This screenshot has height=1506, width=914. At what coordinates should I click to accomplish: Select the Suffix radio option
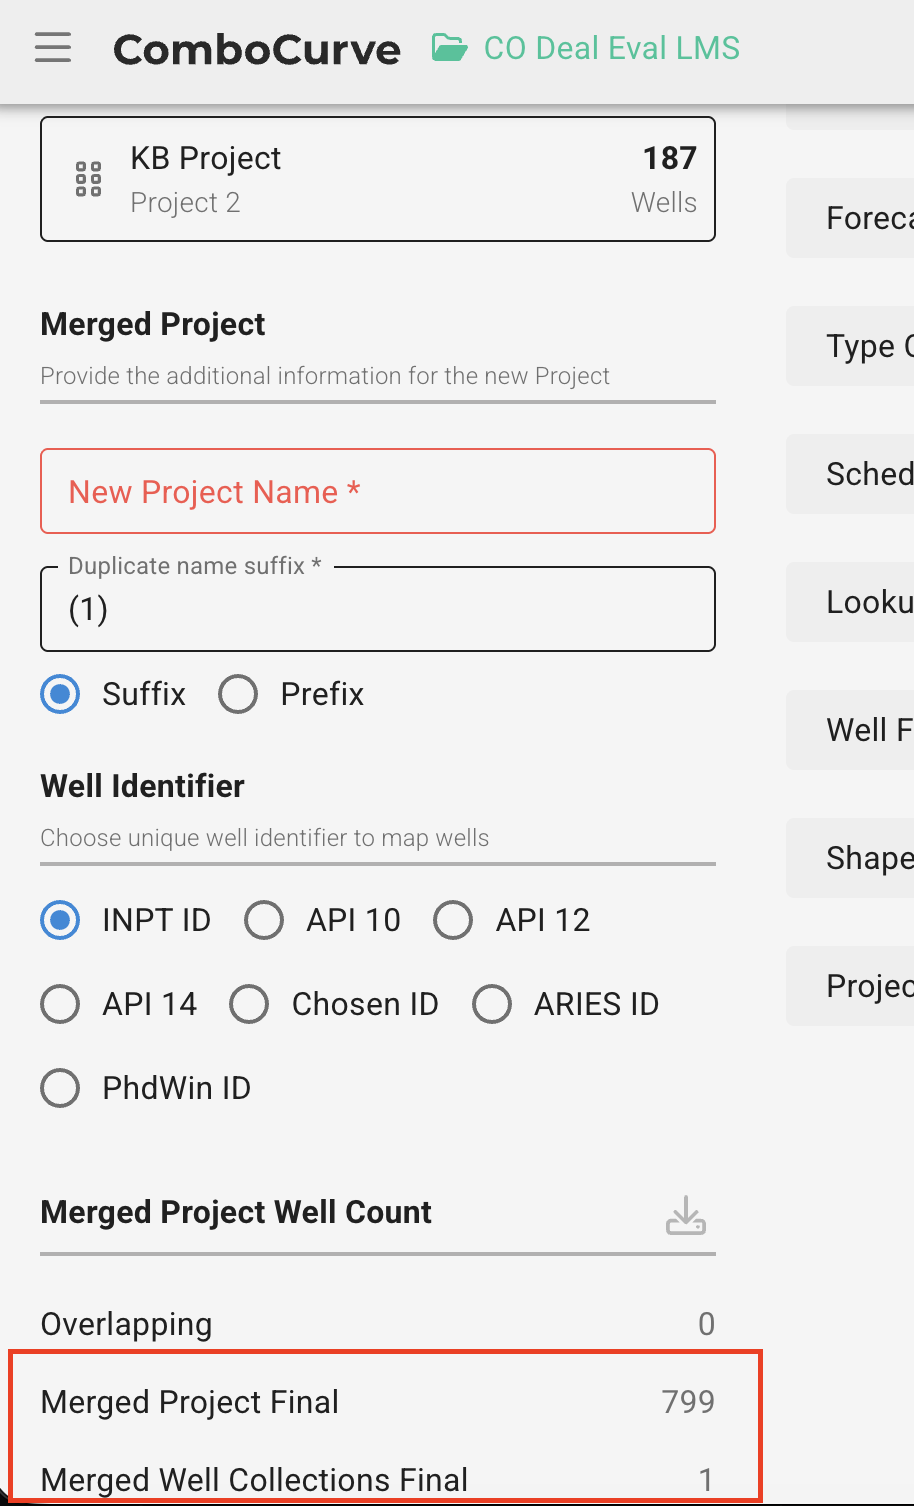pyautogui.click(x=61, y=694)
